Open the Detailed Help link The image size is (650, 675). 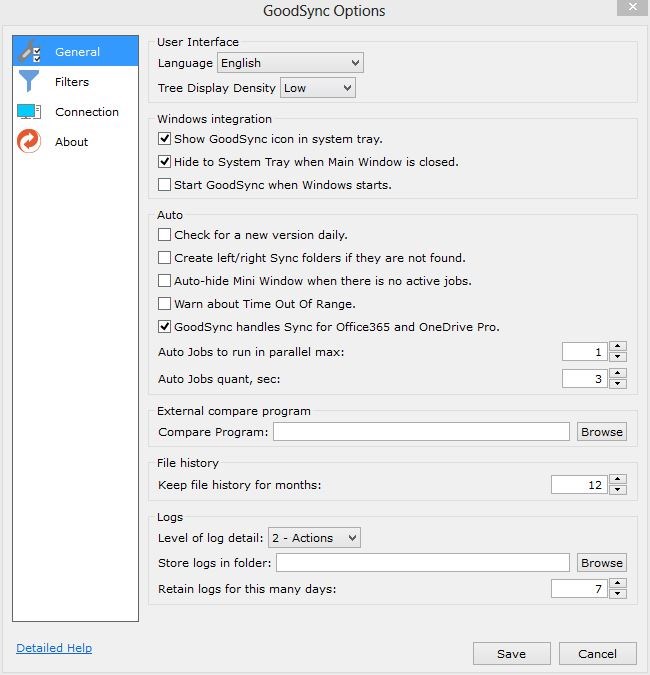(54, 648)
